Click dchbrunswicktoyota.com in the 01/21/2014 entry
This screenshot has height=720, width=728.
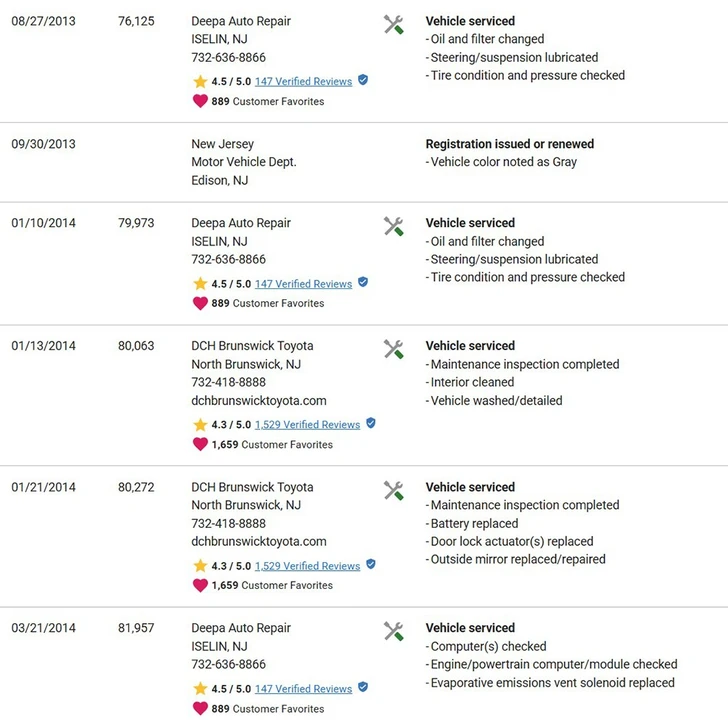tap(259, 541)
